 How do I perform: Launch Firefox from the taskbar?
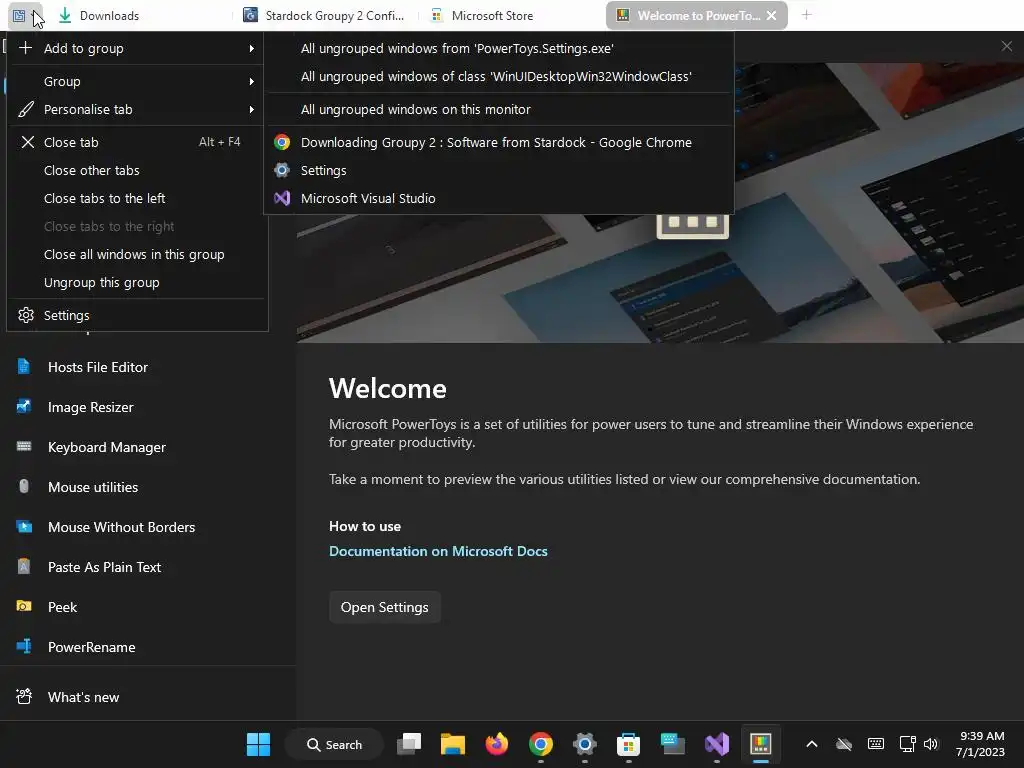[x=497, y=744]
